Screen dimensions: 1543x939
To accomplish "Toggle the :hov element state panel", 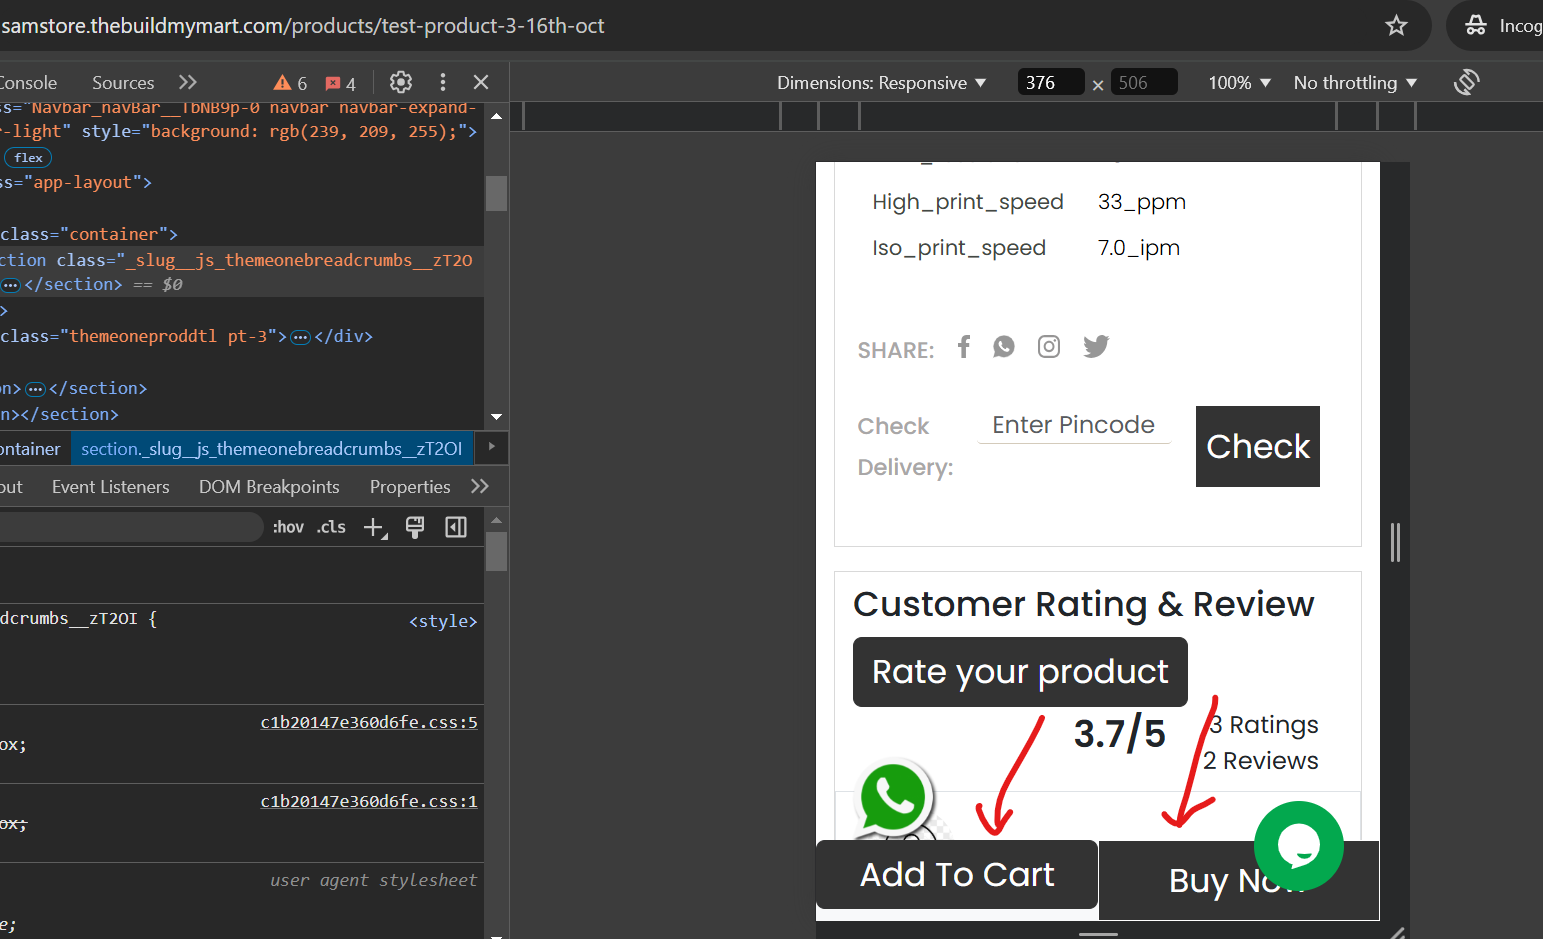I will pos(288,527).
